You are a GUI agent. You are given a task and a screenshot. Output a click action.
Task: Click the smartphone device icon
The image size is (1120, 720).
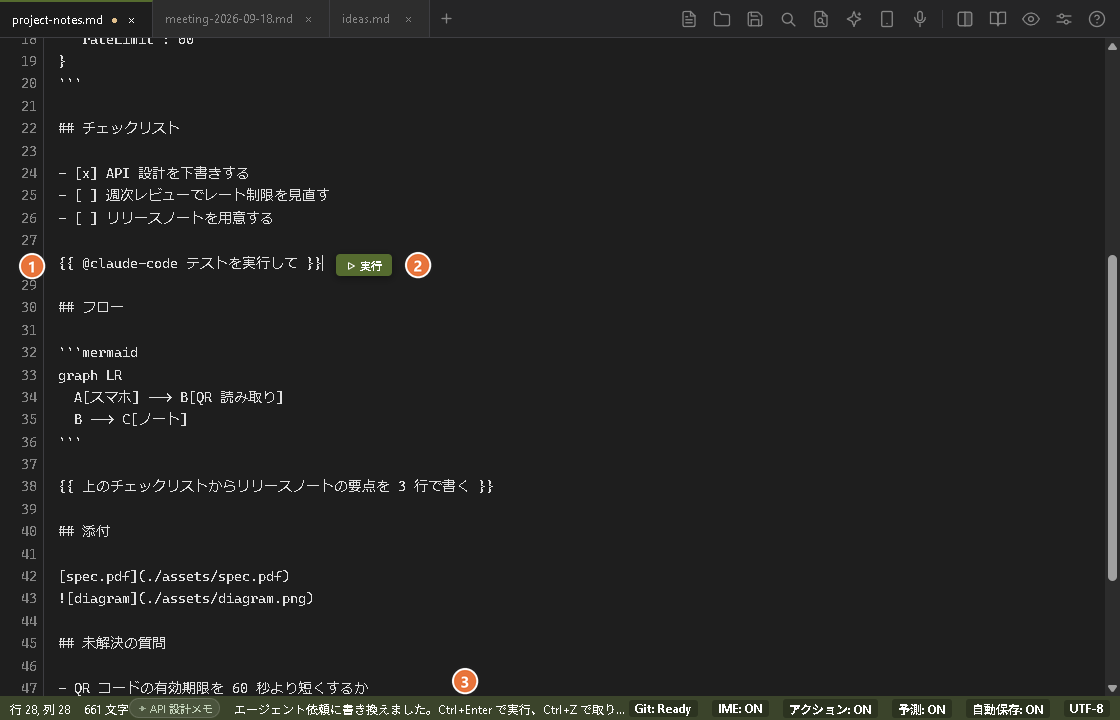(x=886, y=19)
